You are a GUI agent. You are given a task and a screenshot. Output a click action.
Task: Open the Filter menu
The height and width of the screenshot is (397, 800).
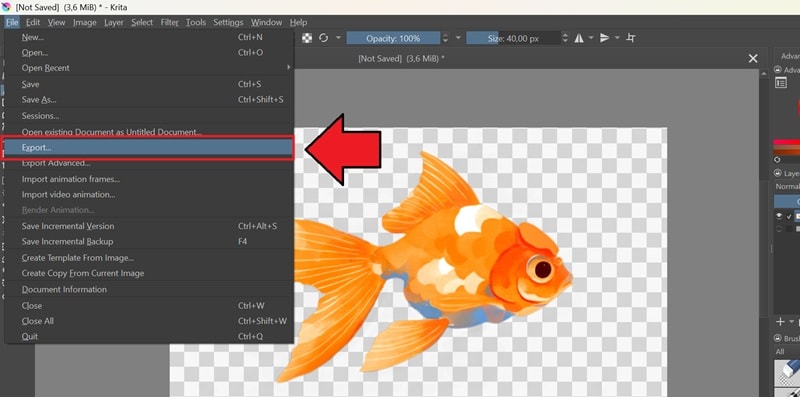169,22
